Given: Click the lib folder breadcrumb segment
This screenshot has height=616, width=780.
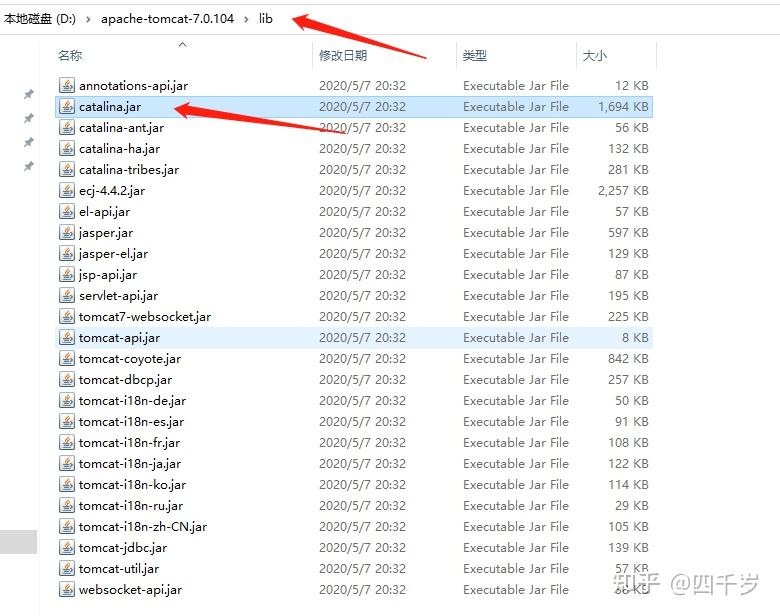Looking at the screenshot, I should pyautogui.click(x=266, y=19).
